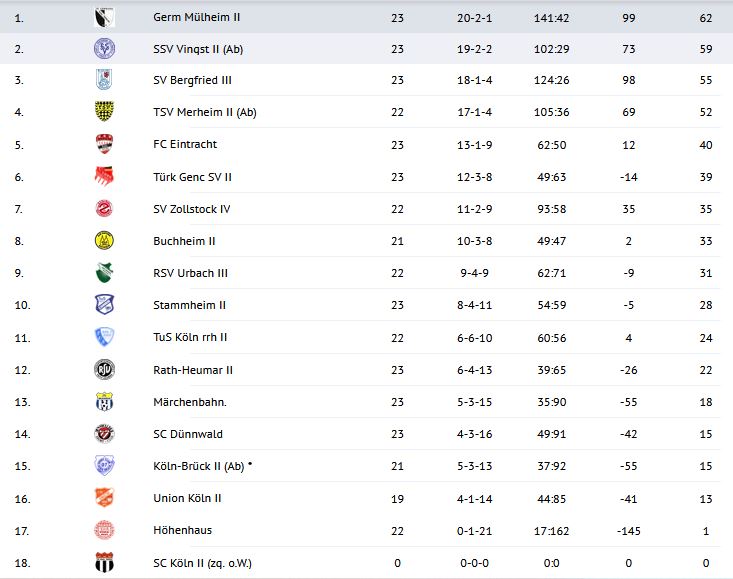Viewport: 733px width, 579px height.
Task: Click the rank number 1. cell
Action: (20, 17)
